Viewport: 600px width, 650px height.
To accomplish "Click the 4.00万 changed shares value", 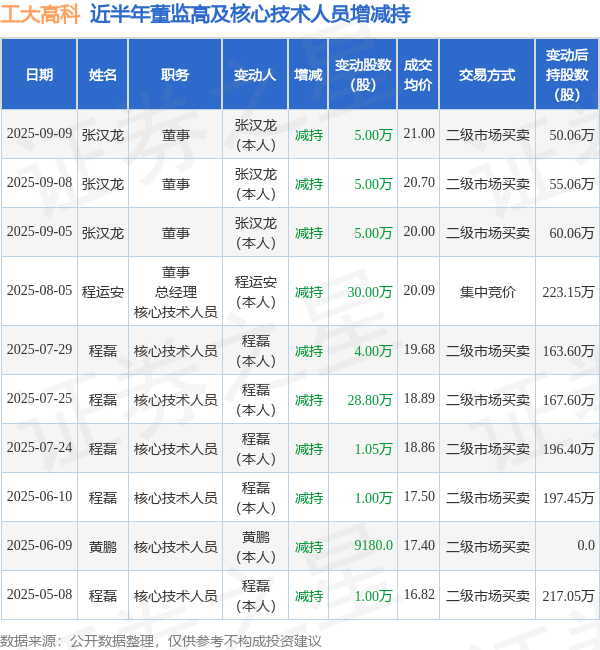I will point(373,351).
